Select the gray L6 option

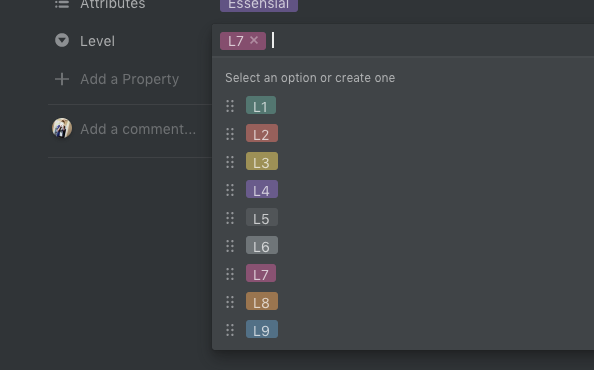[262, 245]
